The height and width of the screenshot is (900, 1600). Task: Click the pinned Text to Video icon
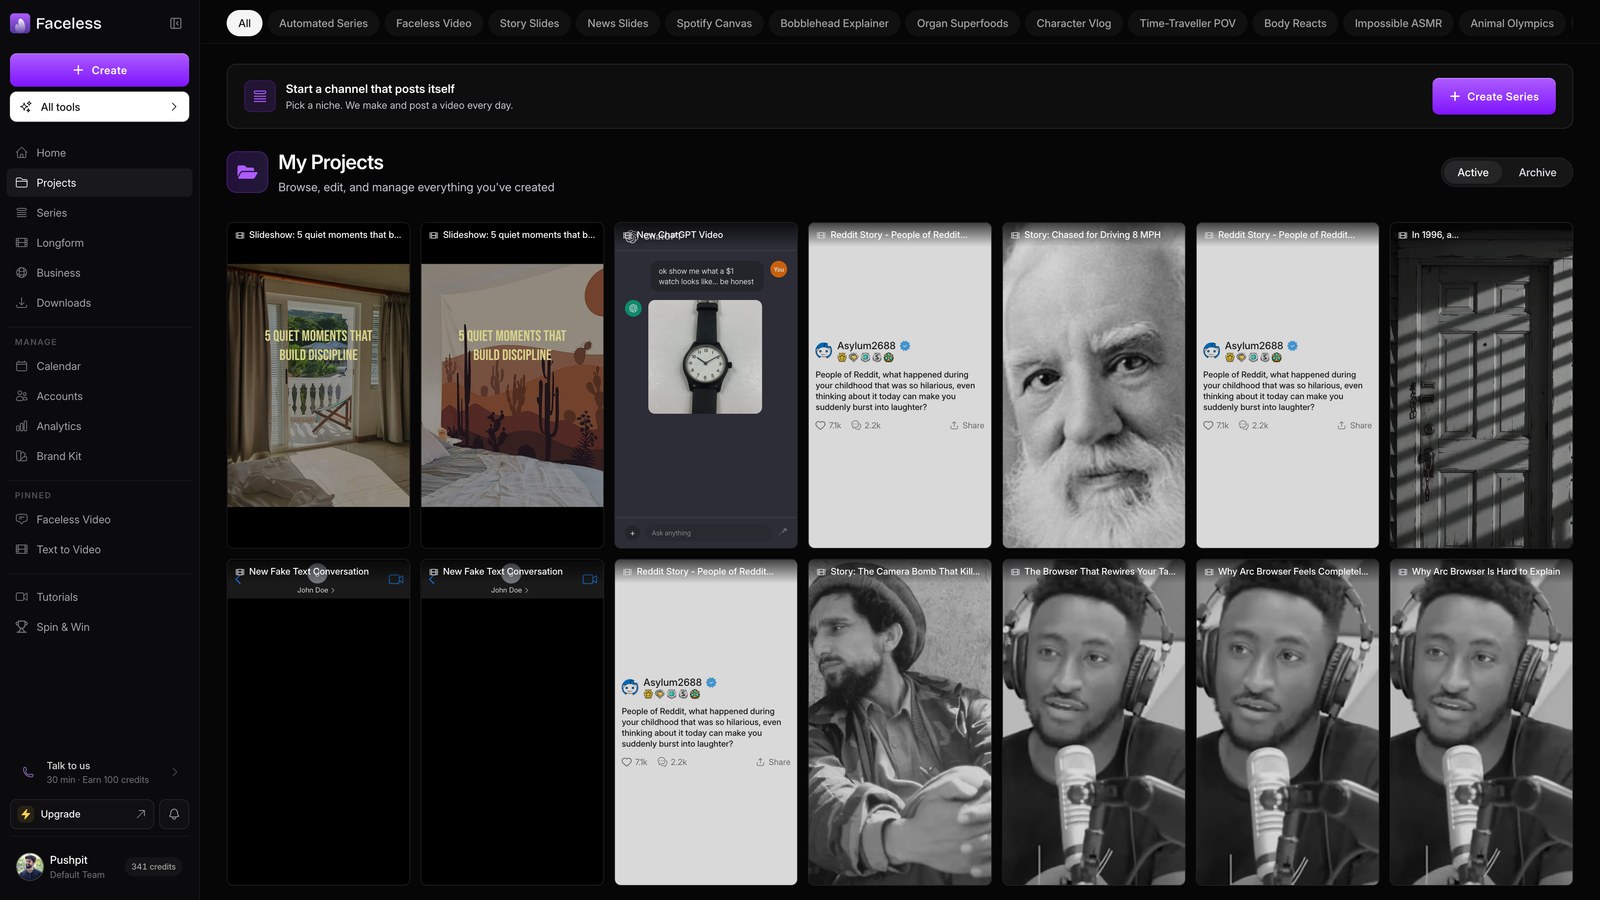[x=22, y=550]
